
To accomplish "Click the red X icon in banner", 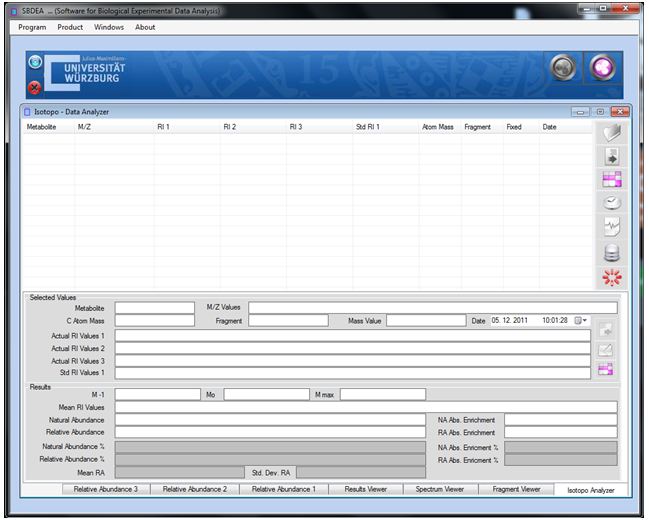I will tap(35, 87).
